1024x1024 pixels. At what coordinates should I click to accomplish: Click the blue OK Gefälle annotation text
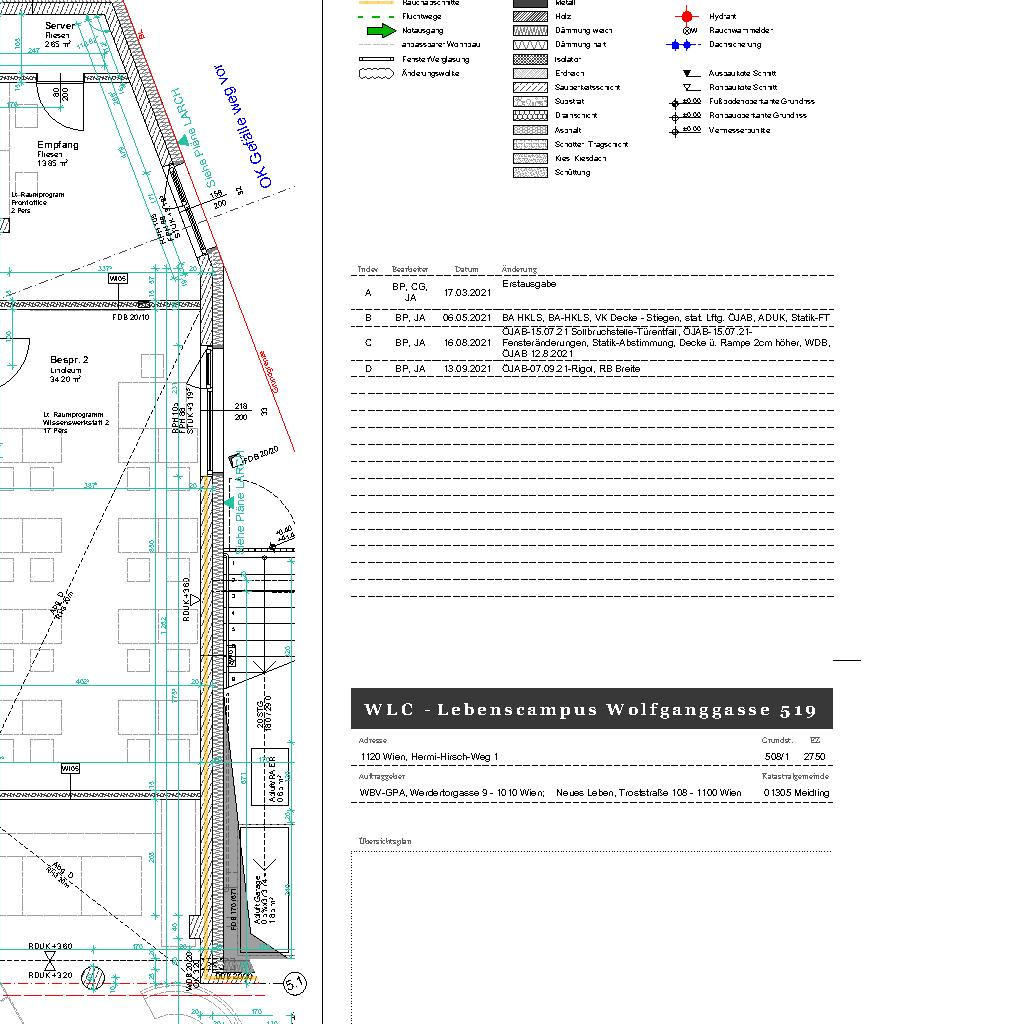coord(238,127)
